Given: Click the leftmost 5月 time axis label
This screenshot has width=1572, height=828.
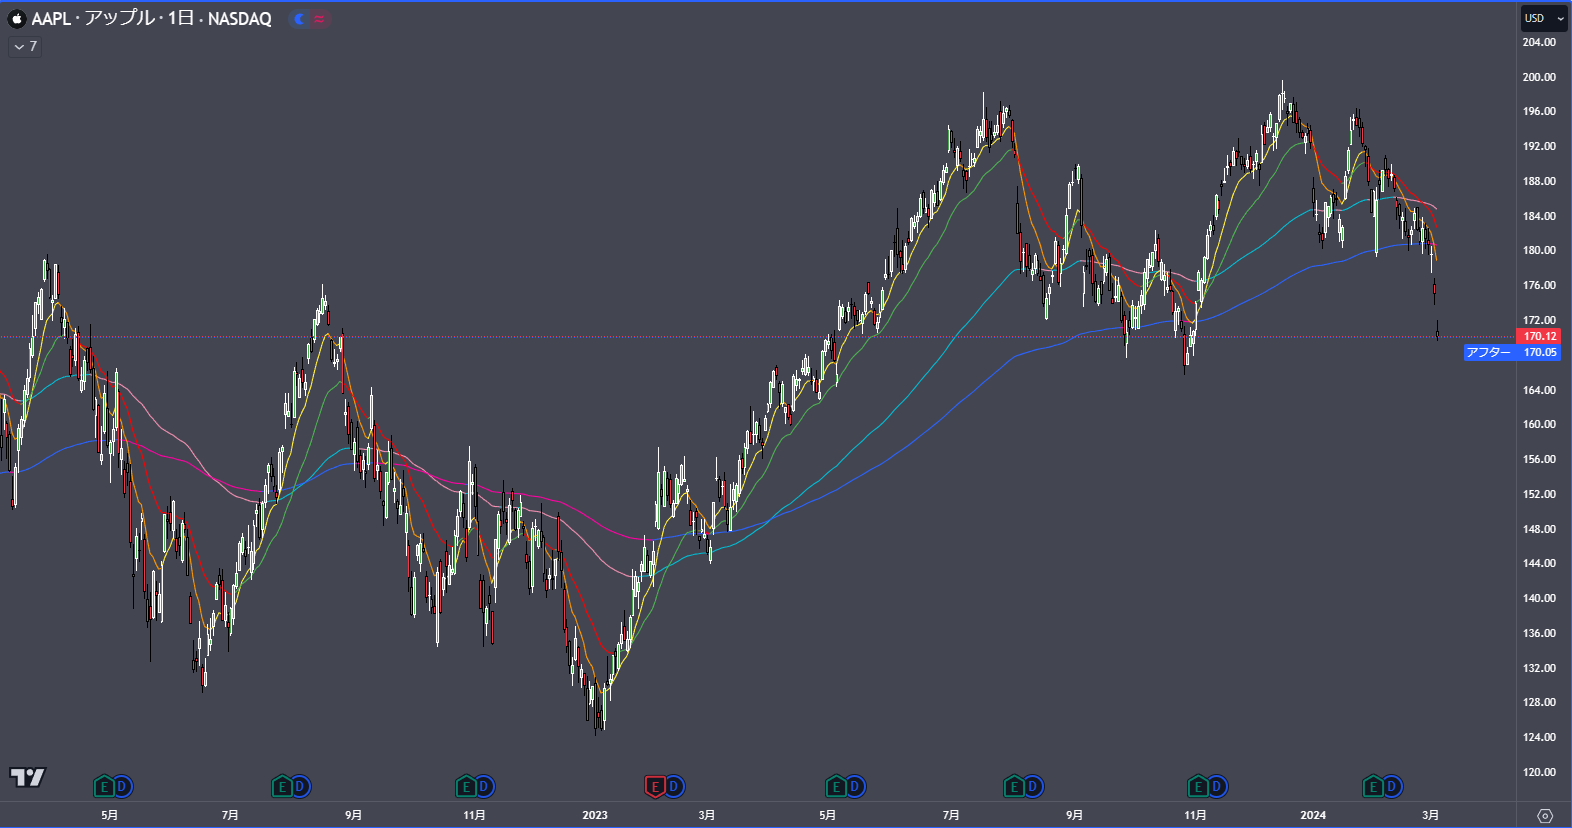Looking at the screenshot, I should [x=110, y=815].
